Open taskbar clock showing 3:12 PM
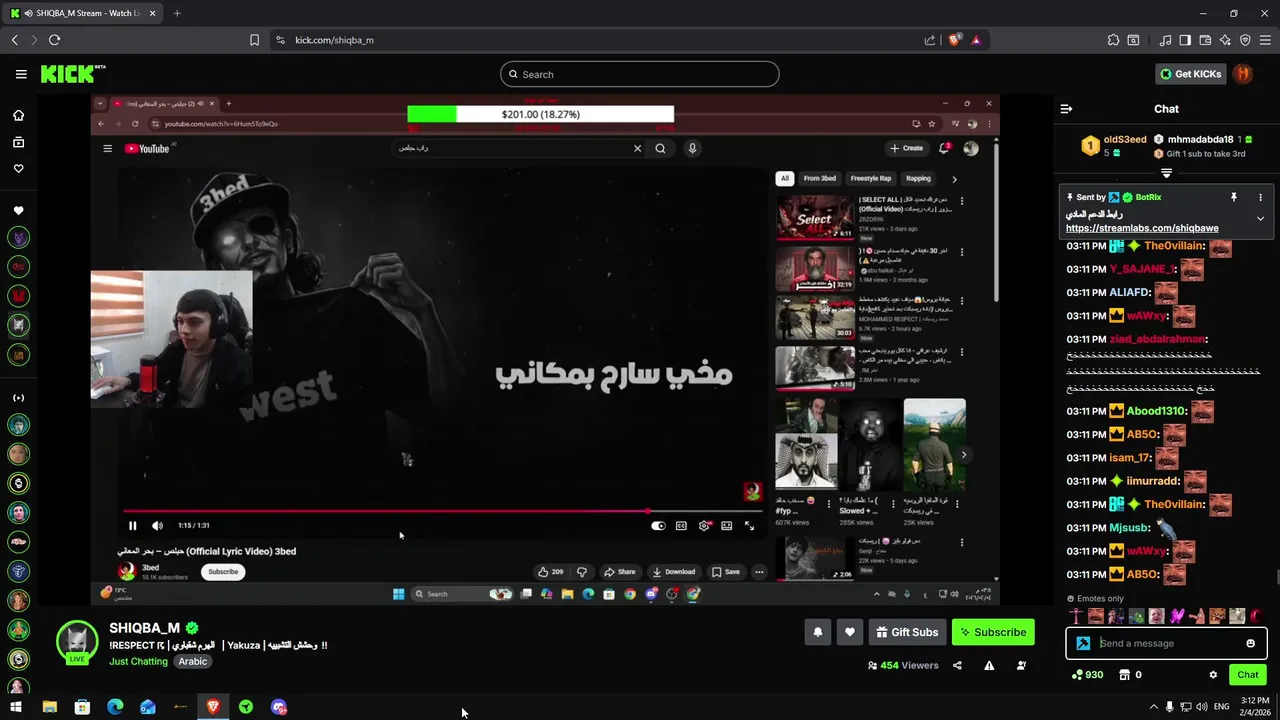The width and height of the screenshot is (1280, 720). tap(1255, 707)
